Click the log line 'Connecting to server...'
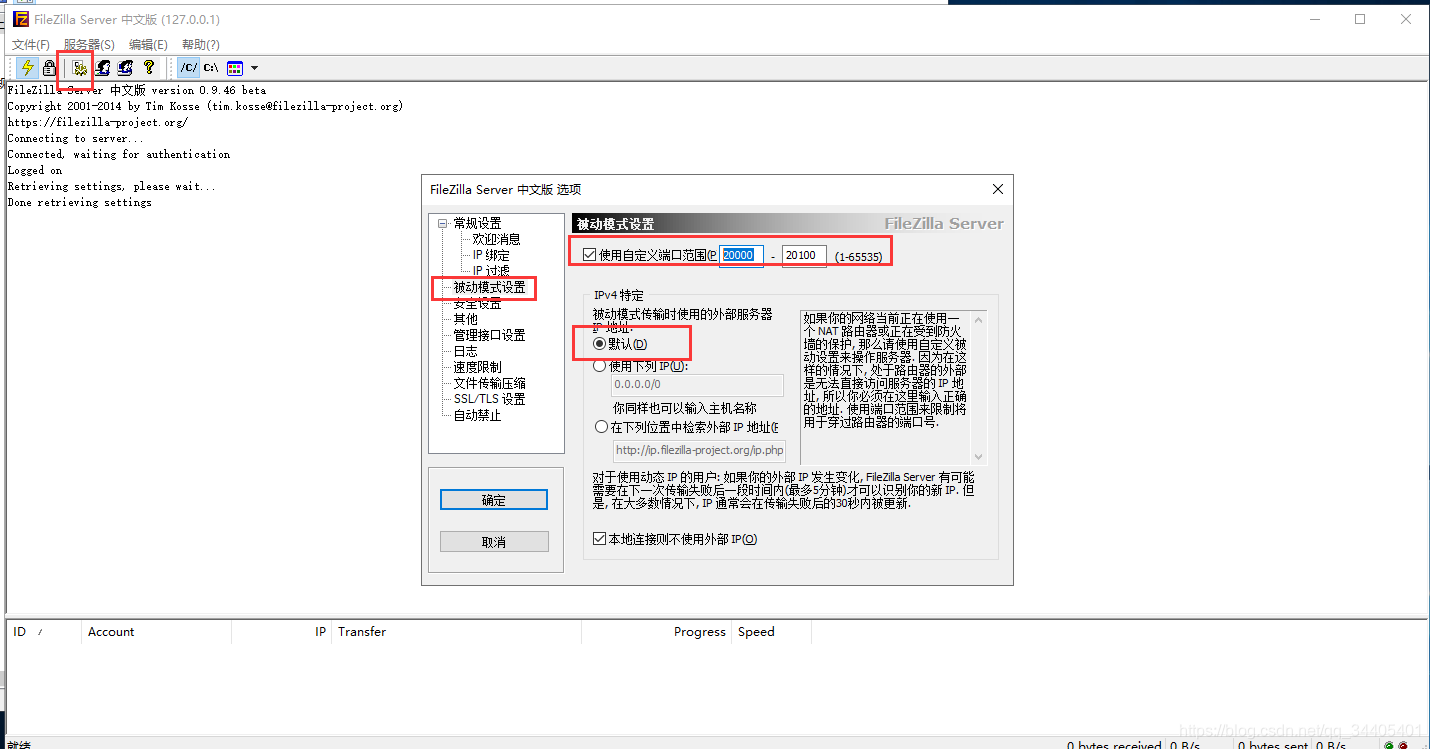Screen dimensions: 1430x749 [x=76, y=138]
